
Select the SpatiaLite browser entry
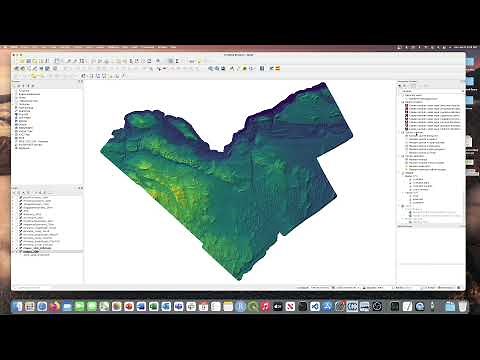pyautogui.click(x=23, y=111)
